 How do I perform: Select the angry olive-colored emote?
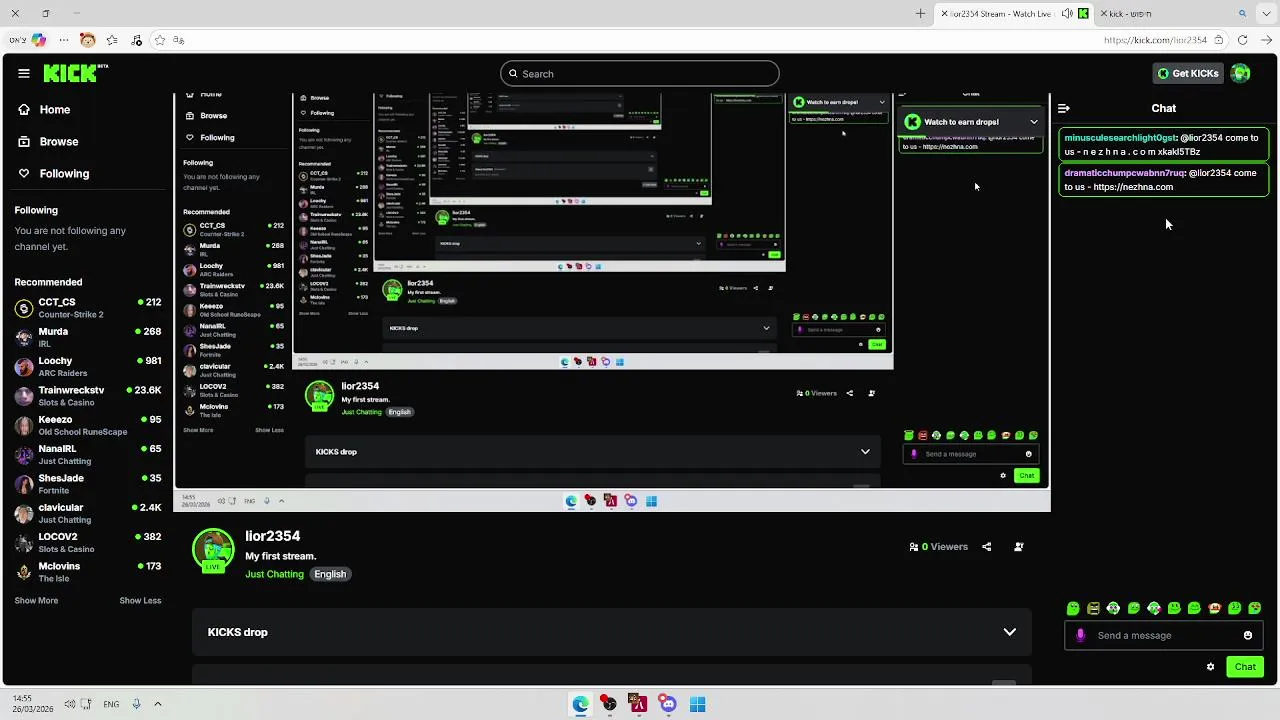click(1093, 608)
